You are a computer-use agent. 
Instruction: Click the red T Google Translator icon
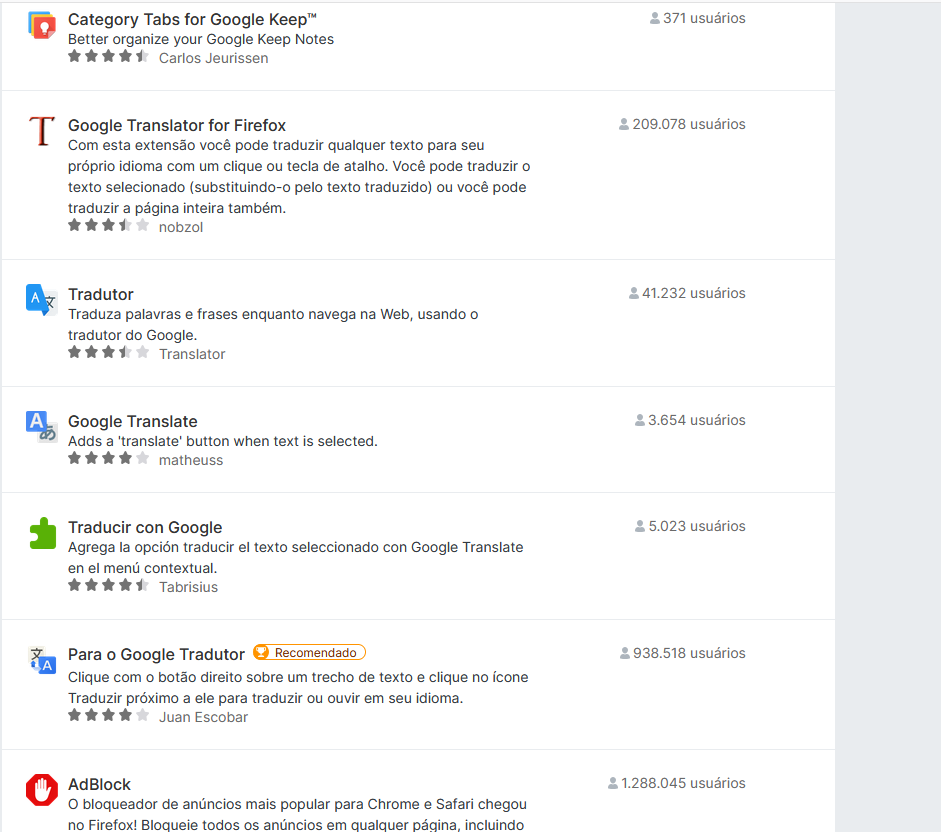[x=42, y=131]
